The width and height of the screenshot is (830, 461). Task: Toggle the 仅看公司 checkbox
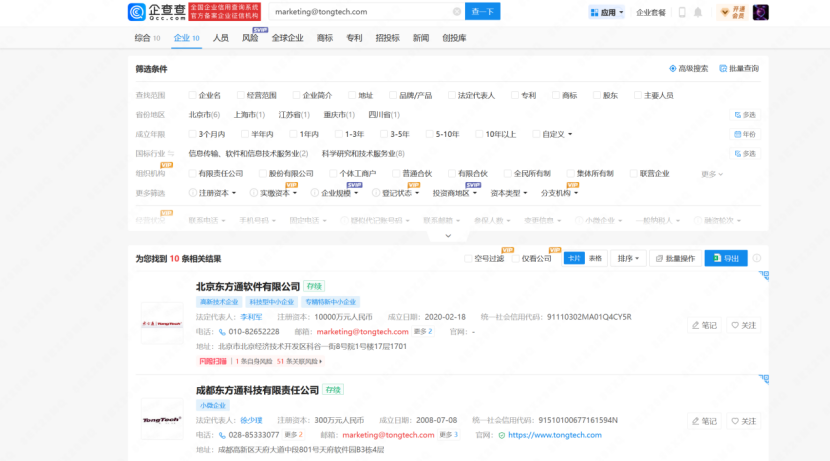516,258
